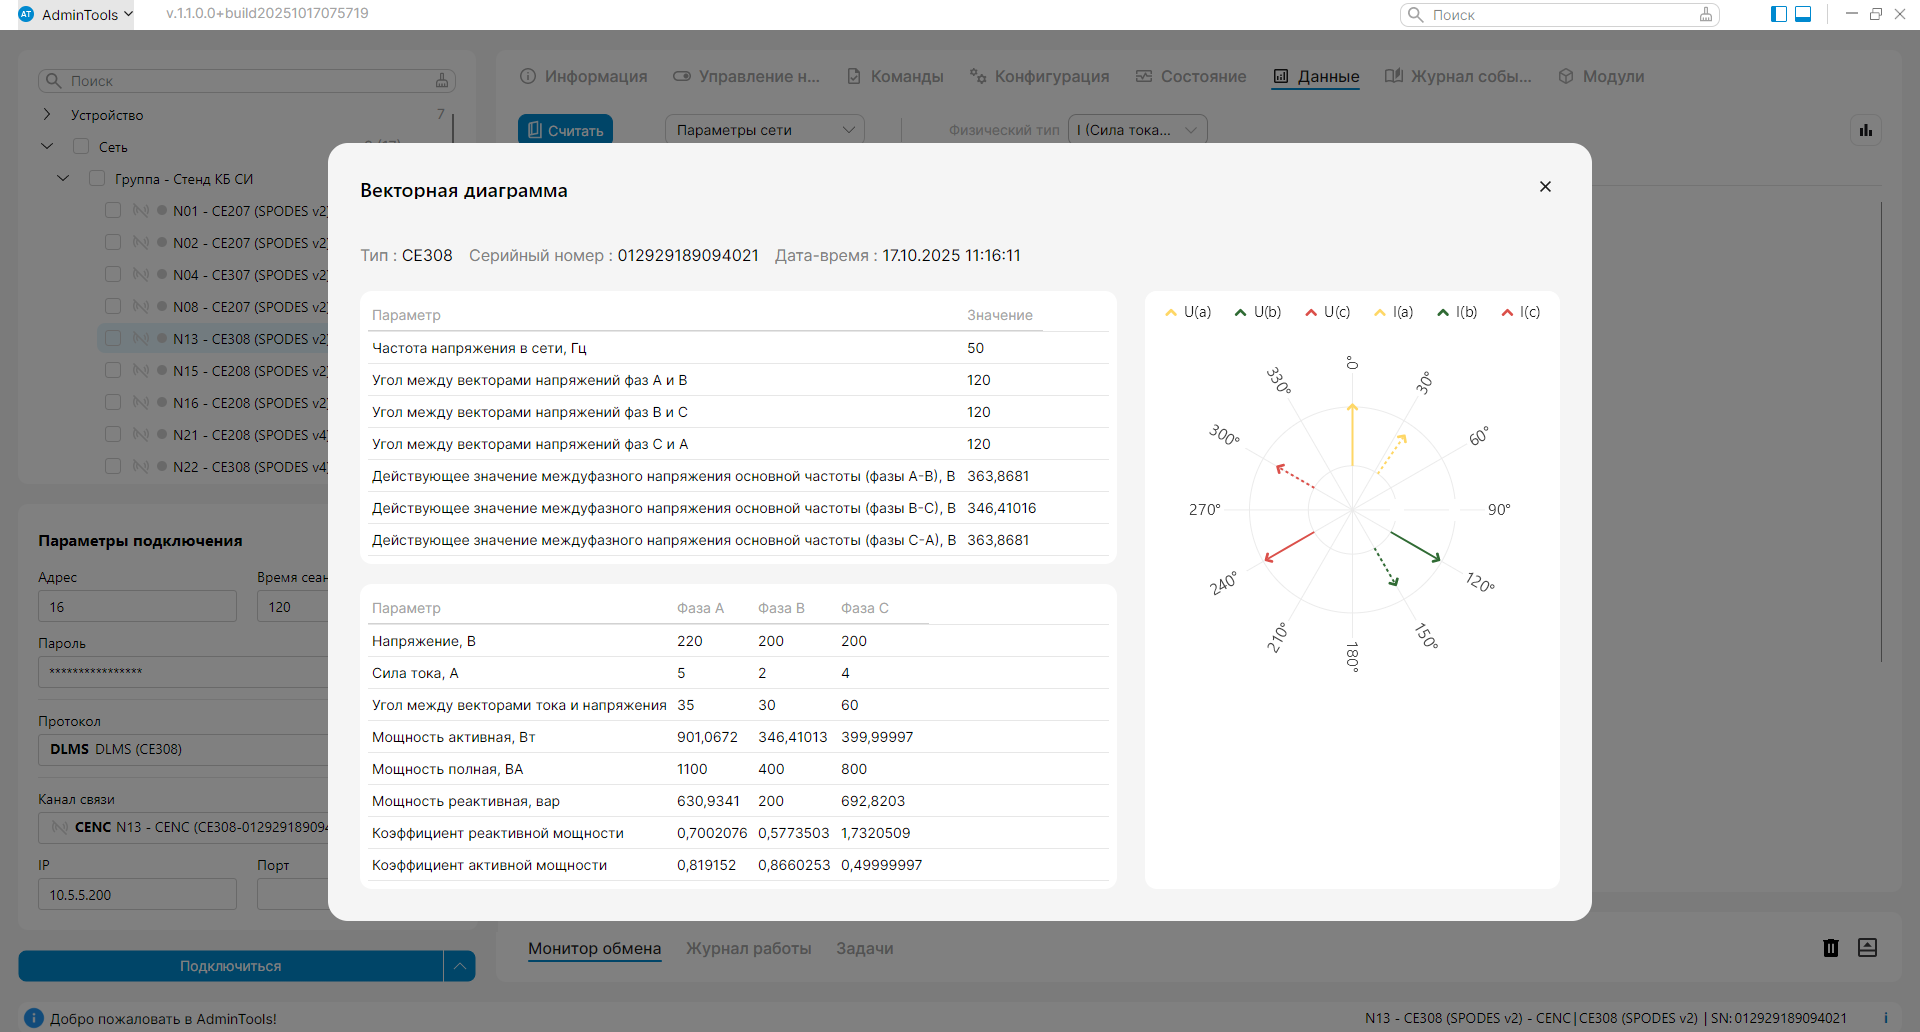Image resolution: width=1920 pixels, height=1032 pixels.
Task: Open the Физический тип dropdown
Action: point(1137,130)
